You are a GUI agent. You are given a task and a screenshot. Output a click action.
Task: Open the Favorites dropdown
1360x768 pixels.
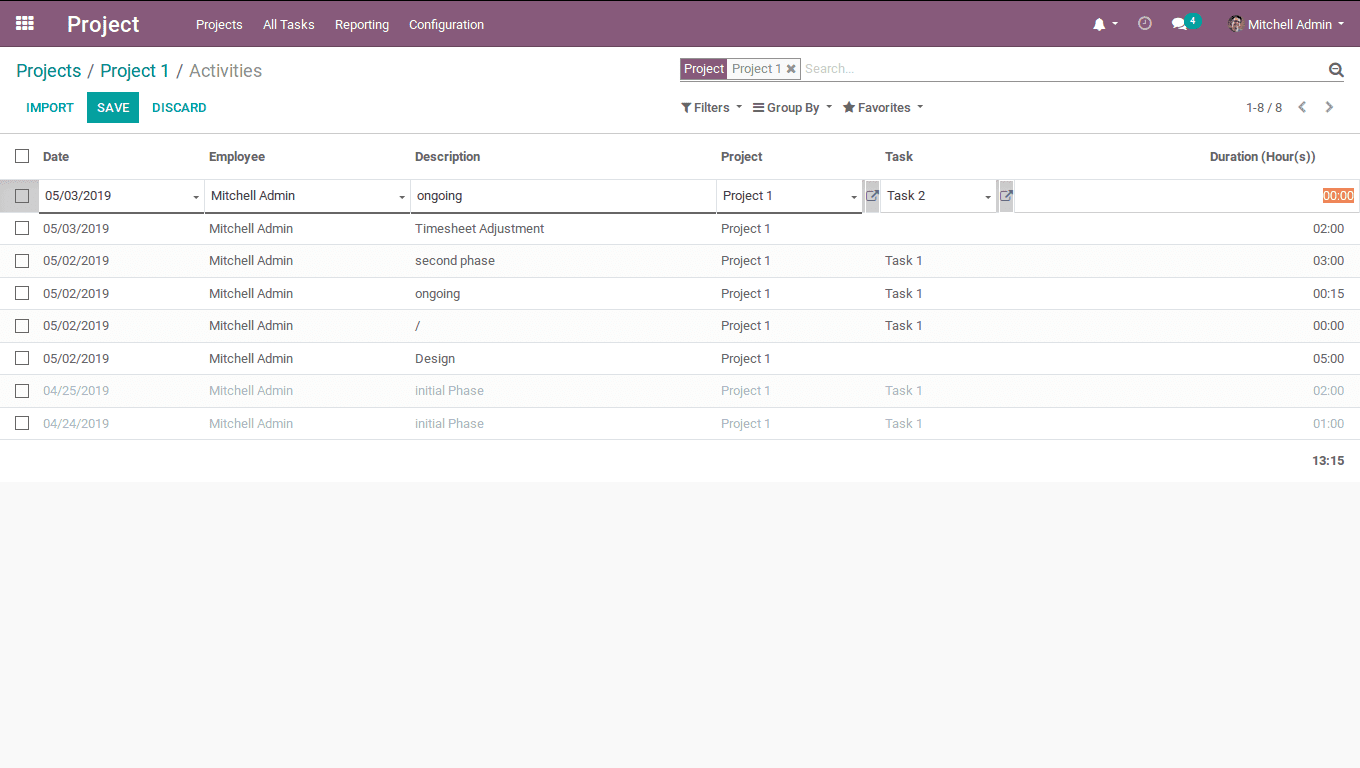(x=883, y=107)
